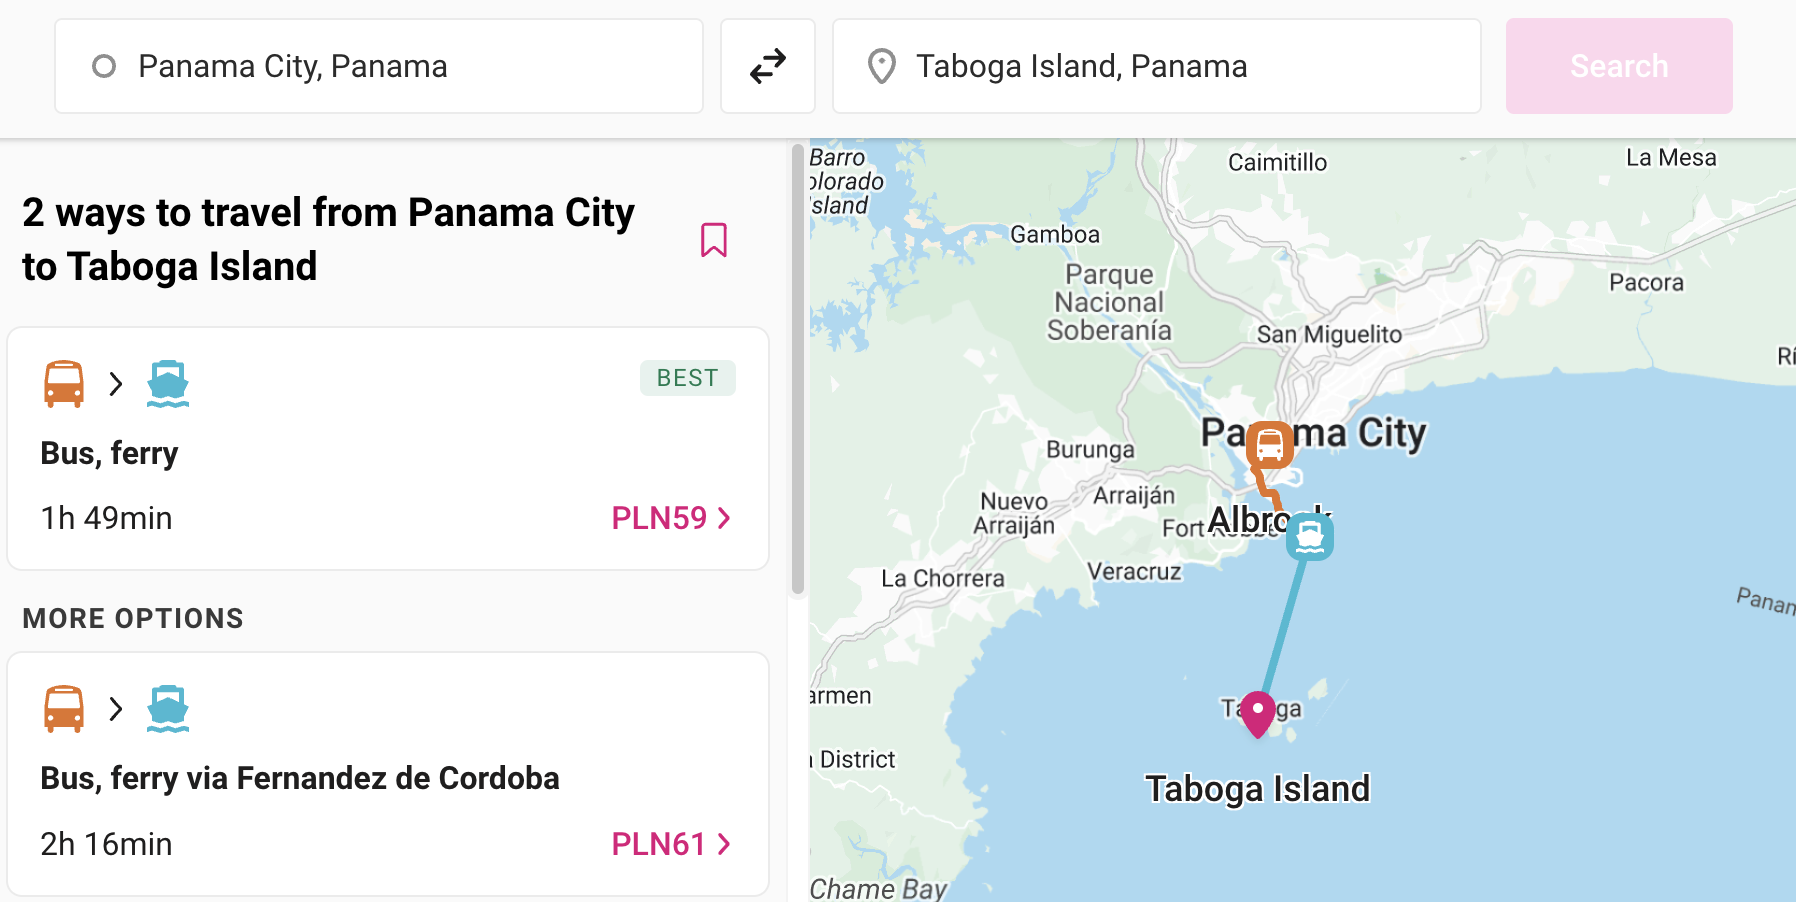
Task: Swap origin and destination with arrows button
Action: [768, 66]
